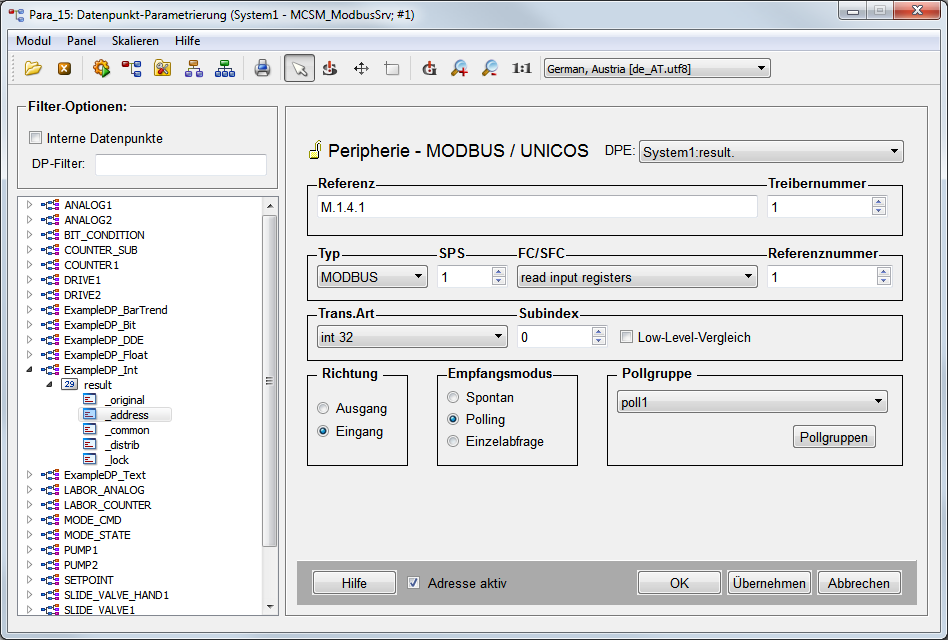Open the Panel menu
This screenshot has height=640, width=948.
coord(81,40)
